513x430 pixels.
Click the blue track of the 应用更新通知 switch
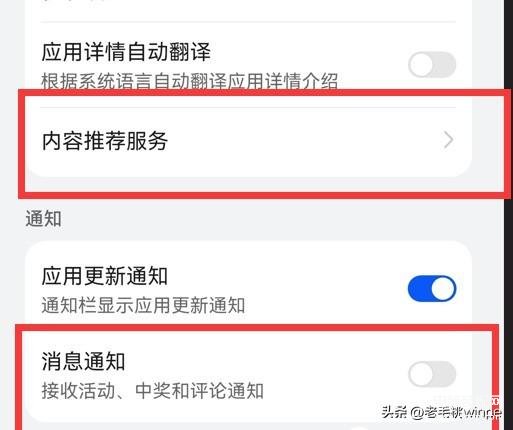(x=419, y=288)
